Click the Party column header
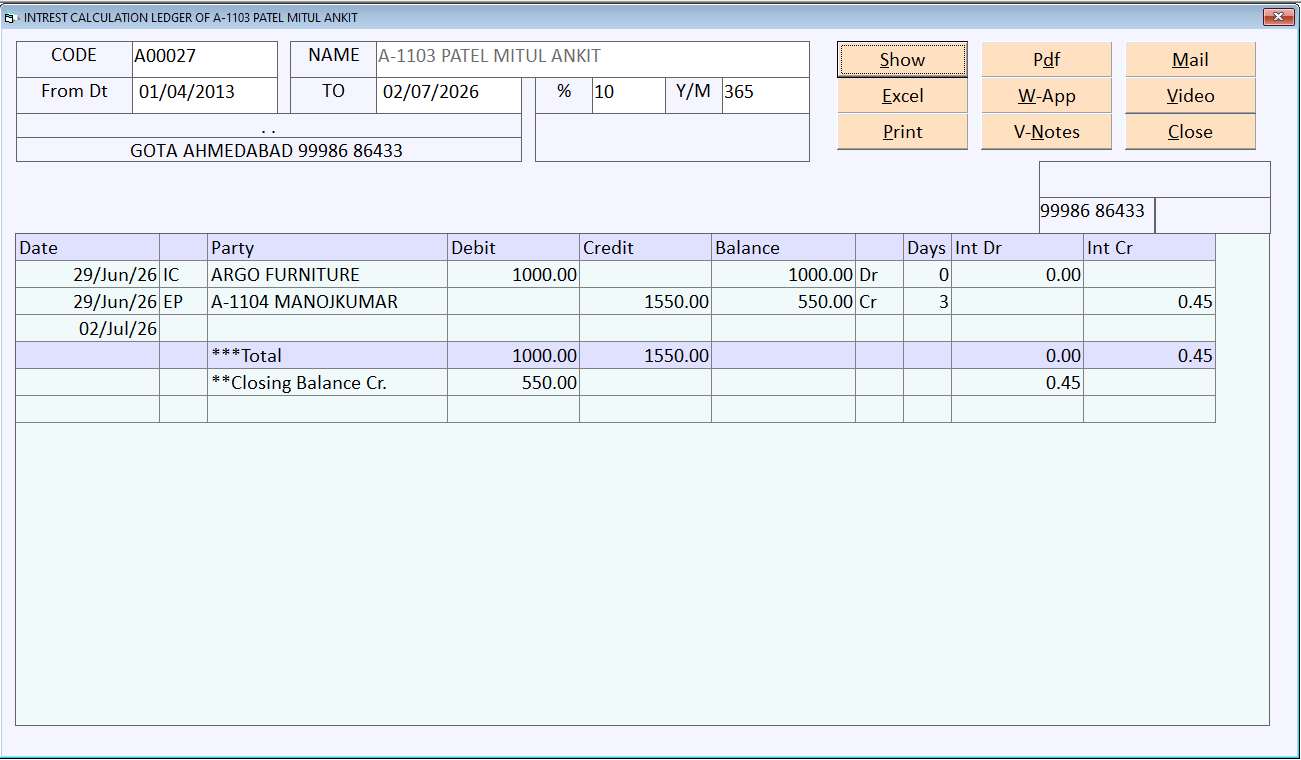Image resolution: width=1301 pixels, height=760 pixels. [x=327, y=248]
